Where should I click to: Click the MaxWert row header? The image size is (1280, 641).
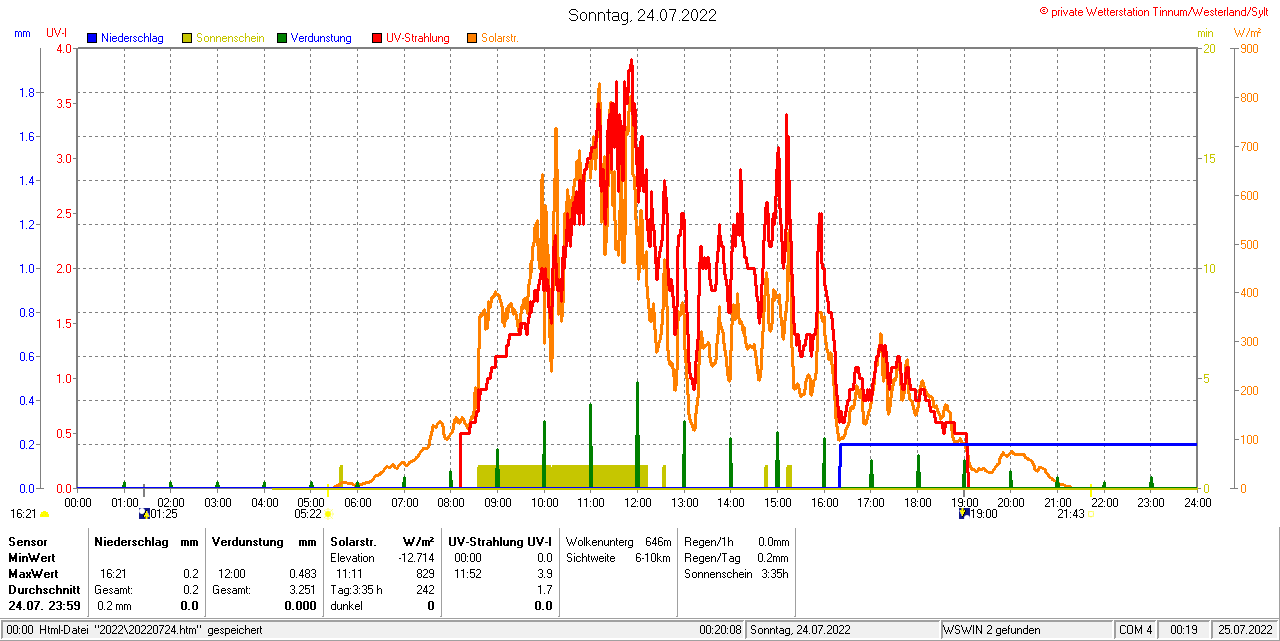coord(32,574)
